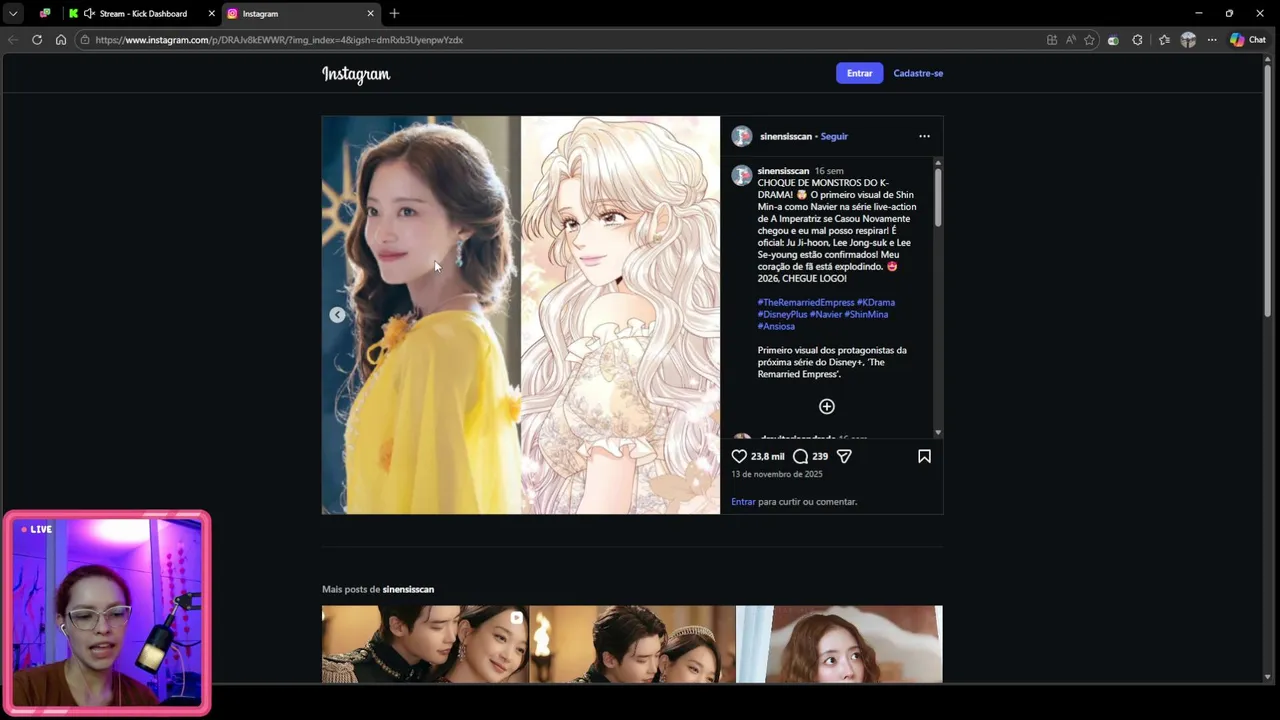View the 23,8 mil likes count

pos(768,456)
